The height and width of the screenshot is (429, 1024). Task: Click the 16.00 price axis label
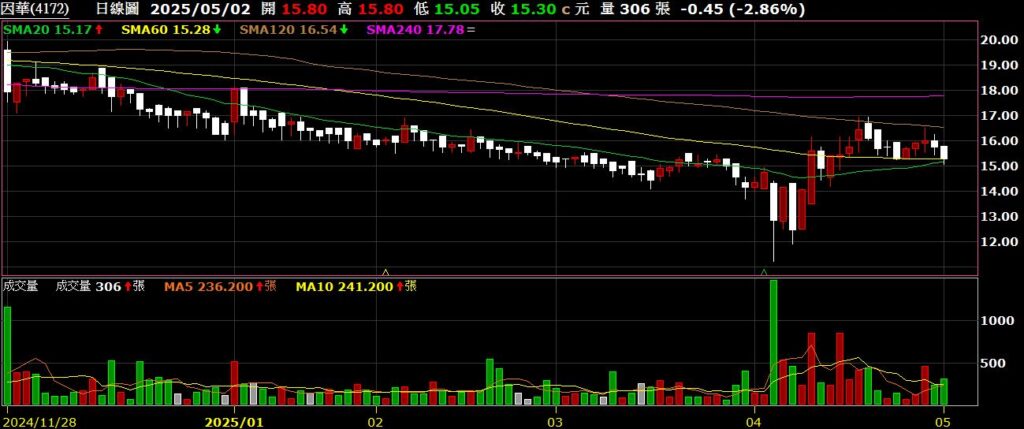pos(1001,140)
